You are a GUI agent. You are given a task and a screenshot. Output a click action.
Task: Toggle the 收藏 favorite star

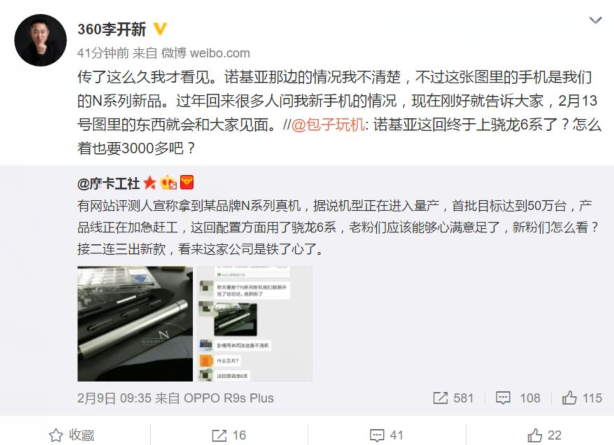pyautogui.click(x=72, y=435)
